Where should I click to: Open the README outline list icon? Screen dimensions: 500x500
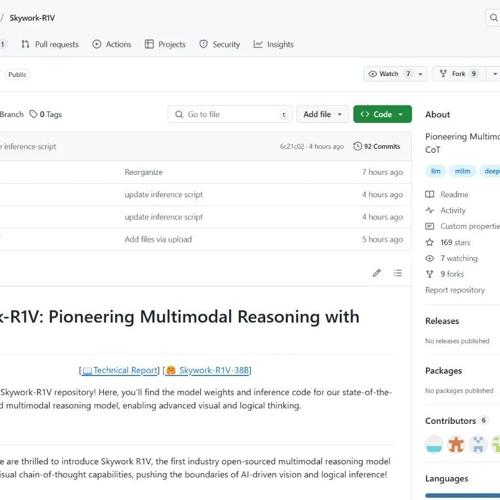pyautogui.click(x=398, y=273)
